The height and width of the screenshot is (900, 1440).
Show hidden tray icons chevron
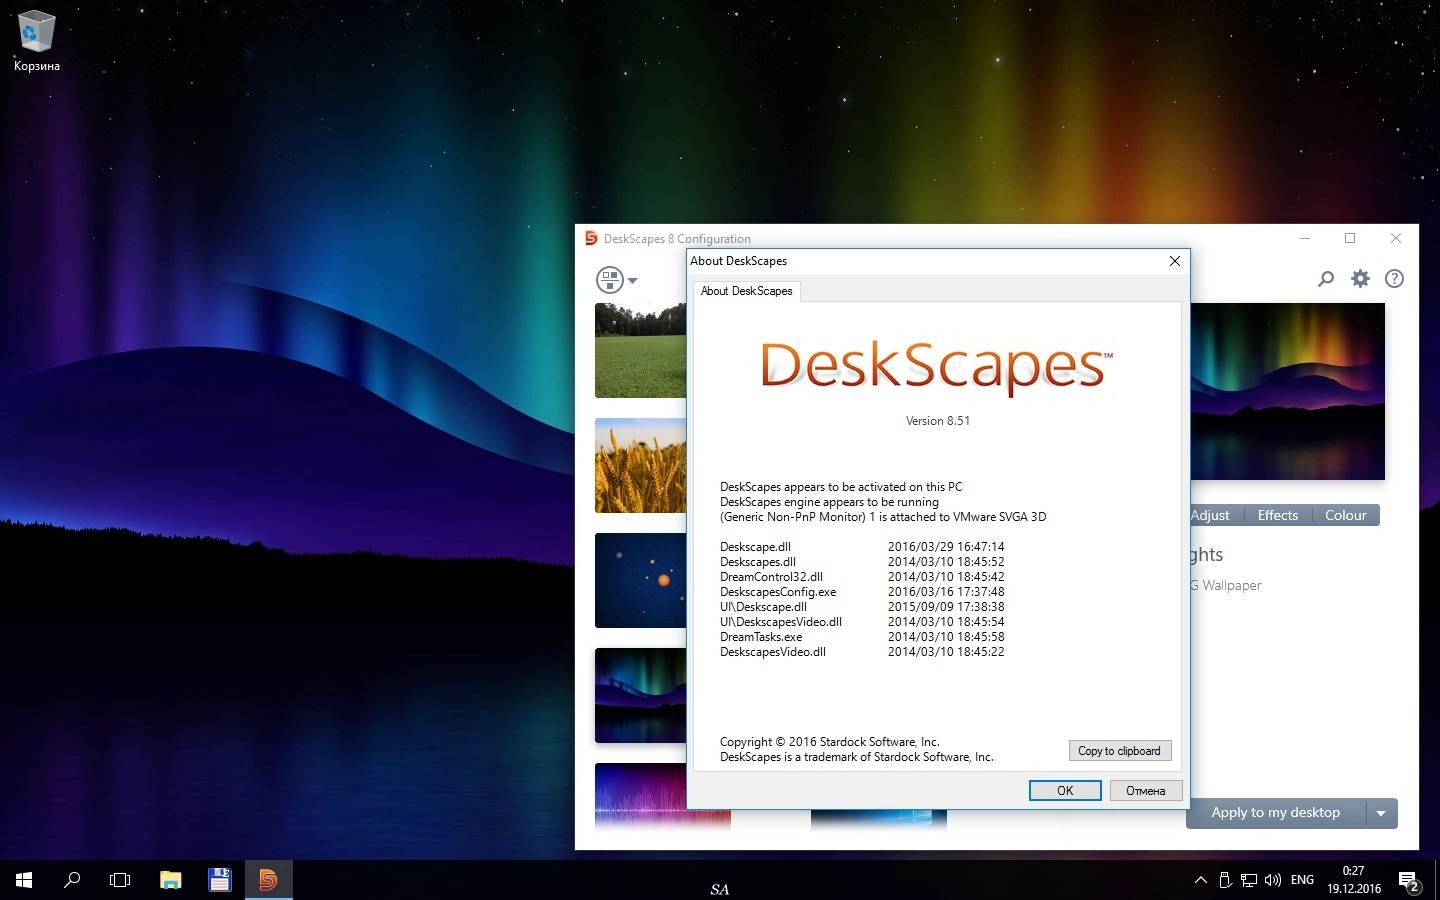click(1201, 880)
